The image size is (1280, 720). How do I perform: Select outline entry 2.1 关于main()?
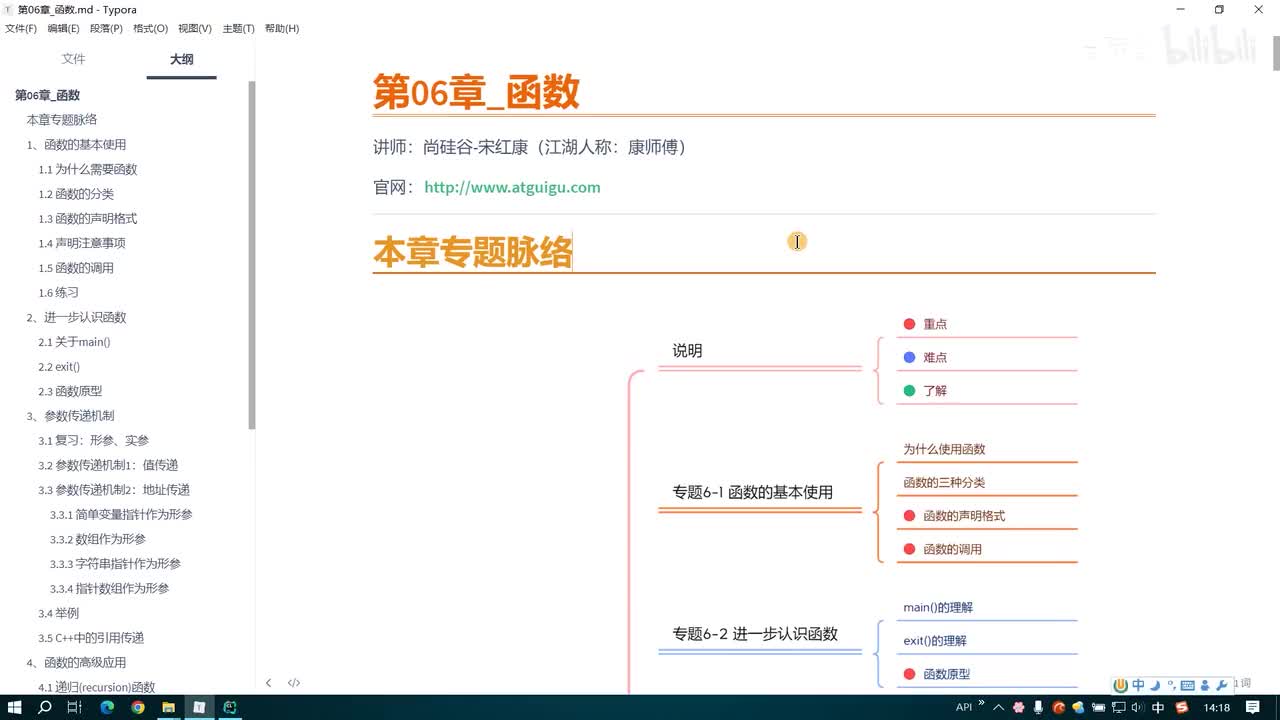tap(74, 342)
